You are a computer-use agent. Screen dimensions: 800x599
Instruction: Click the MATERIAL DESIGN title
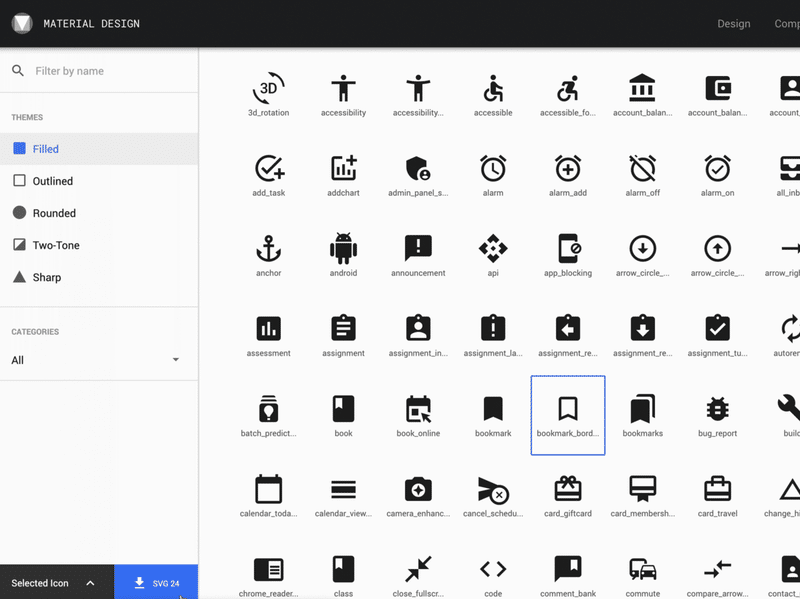tap(91, 23)
